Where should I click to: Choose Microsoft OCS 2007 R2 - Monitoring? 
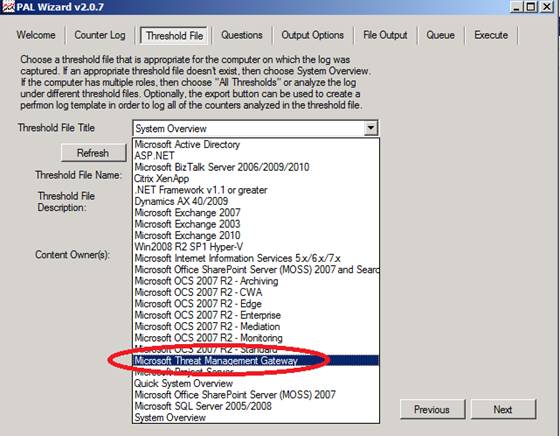(255, 338)
